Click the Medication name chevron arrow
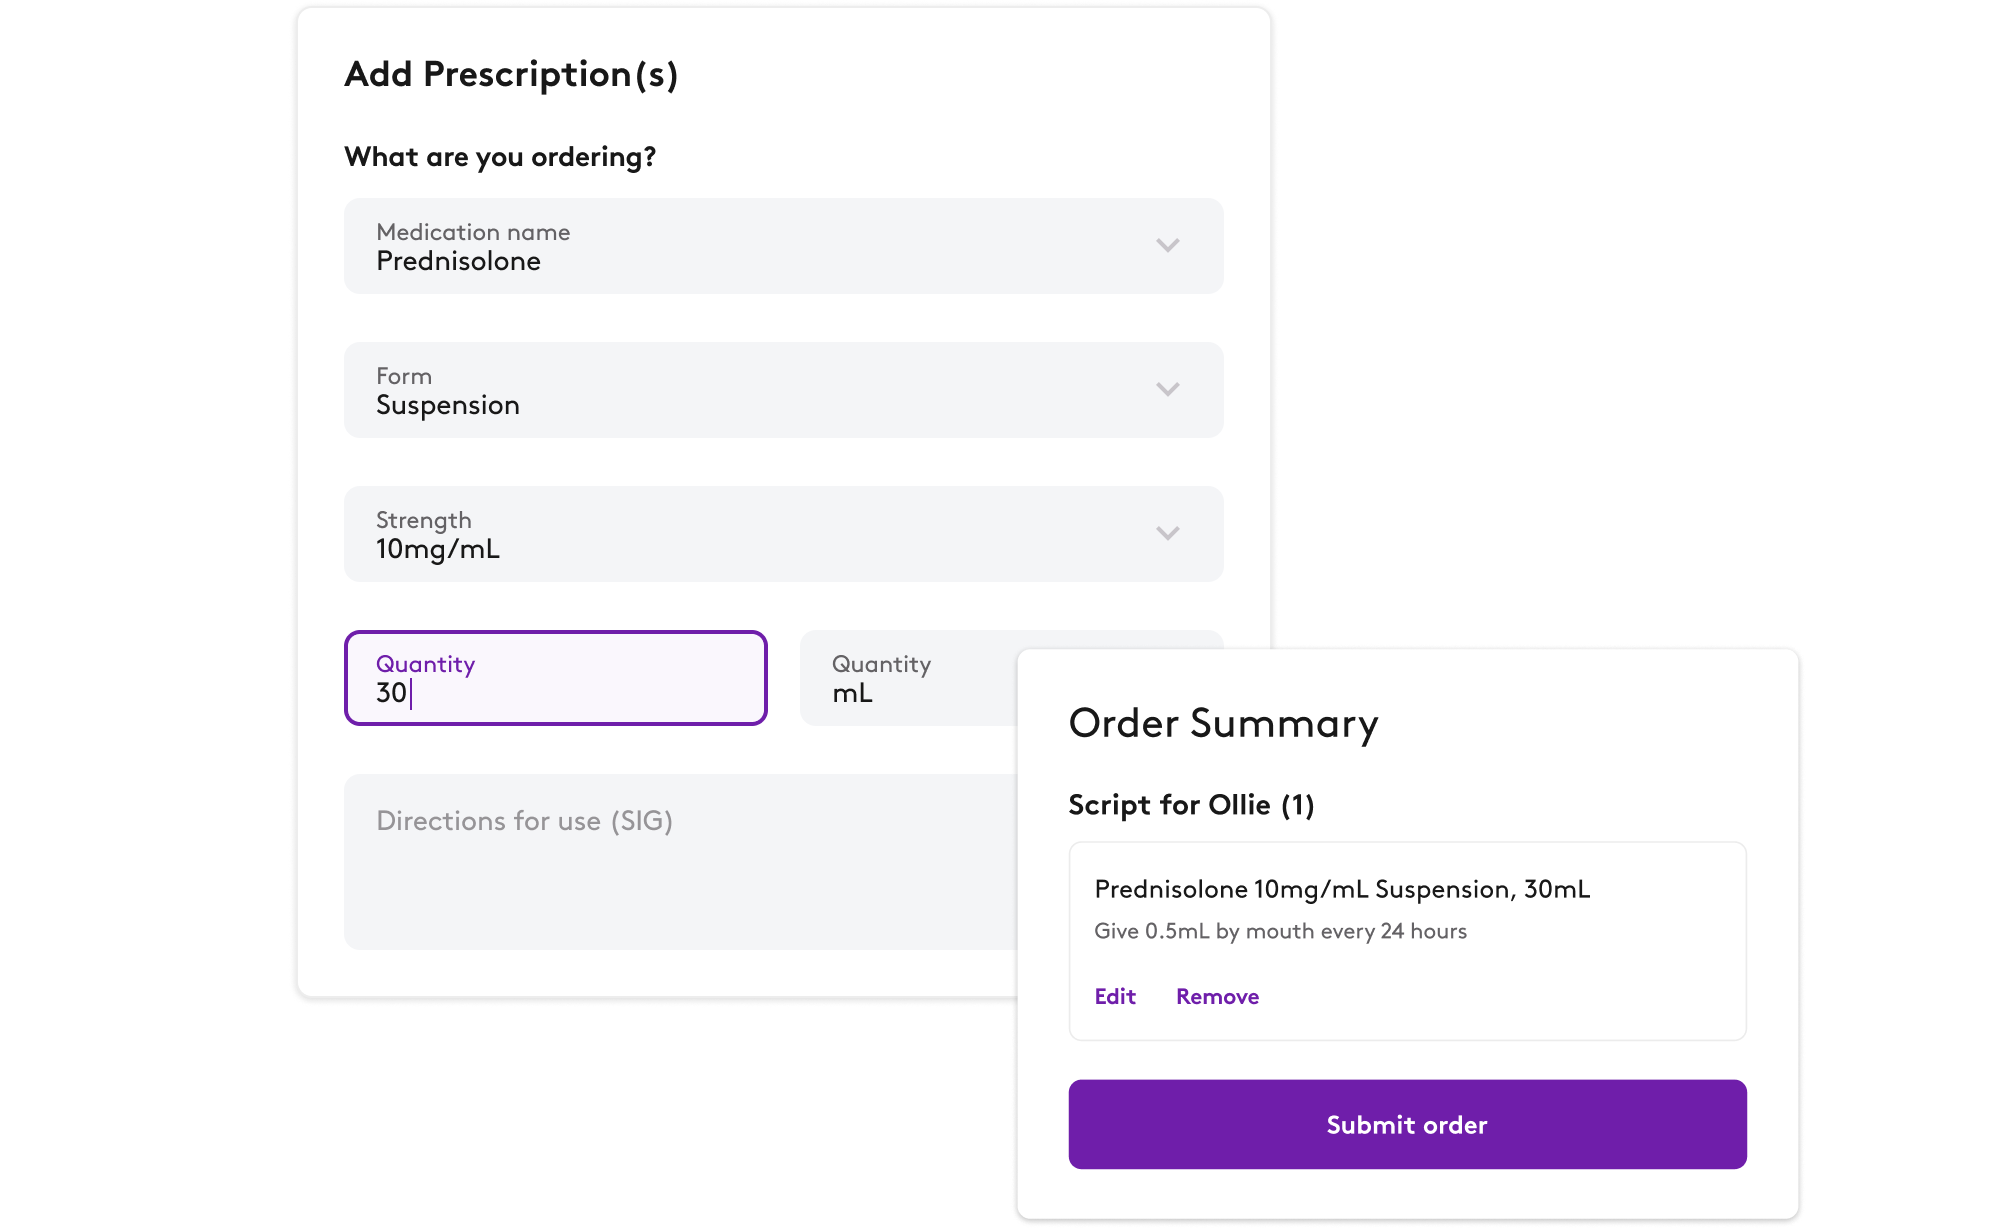This screenshot has width=2000, height=1229. 1167,246
